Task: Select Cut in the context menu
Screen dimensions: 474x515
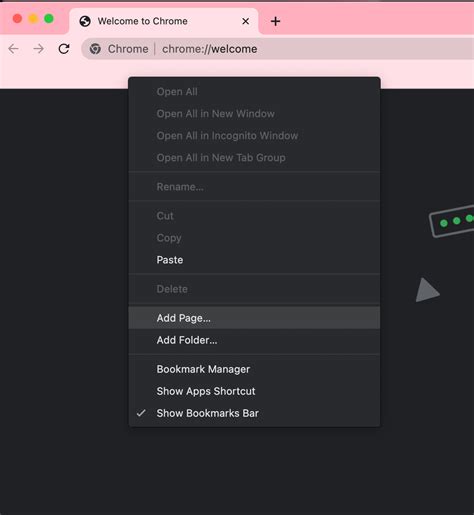Action: pos(254,216)
